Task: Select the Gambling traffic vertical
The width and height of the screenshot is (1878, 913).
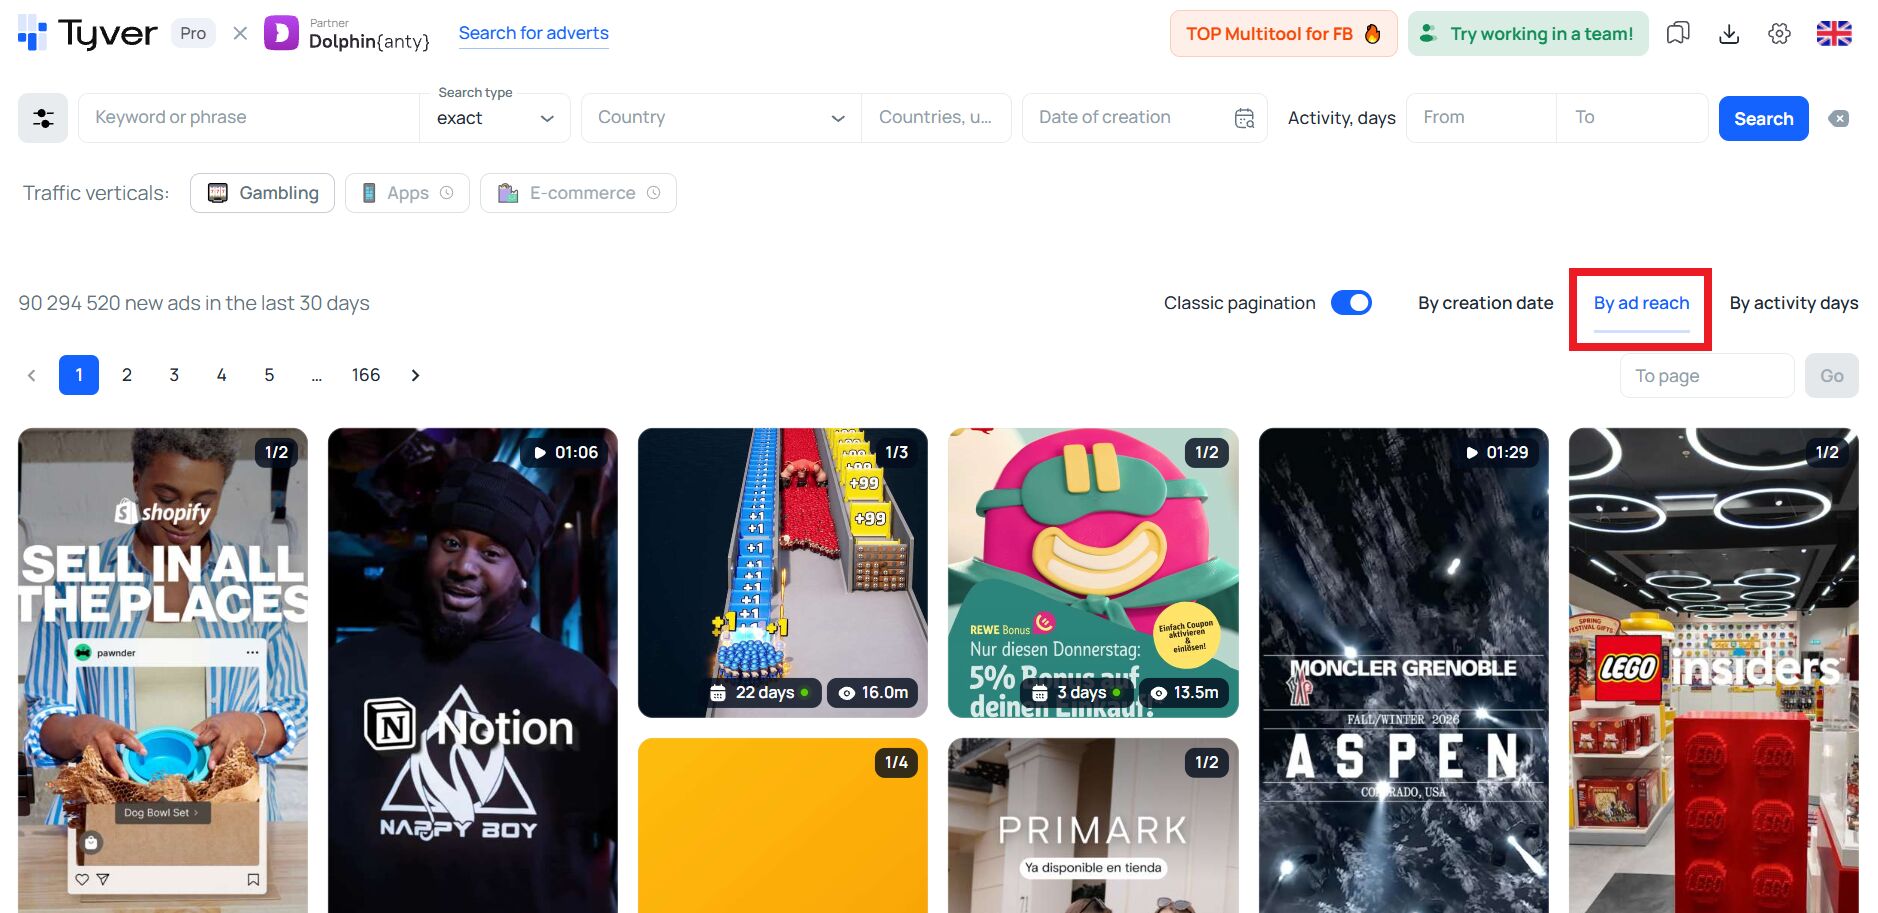Action: pos(263,193)
